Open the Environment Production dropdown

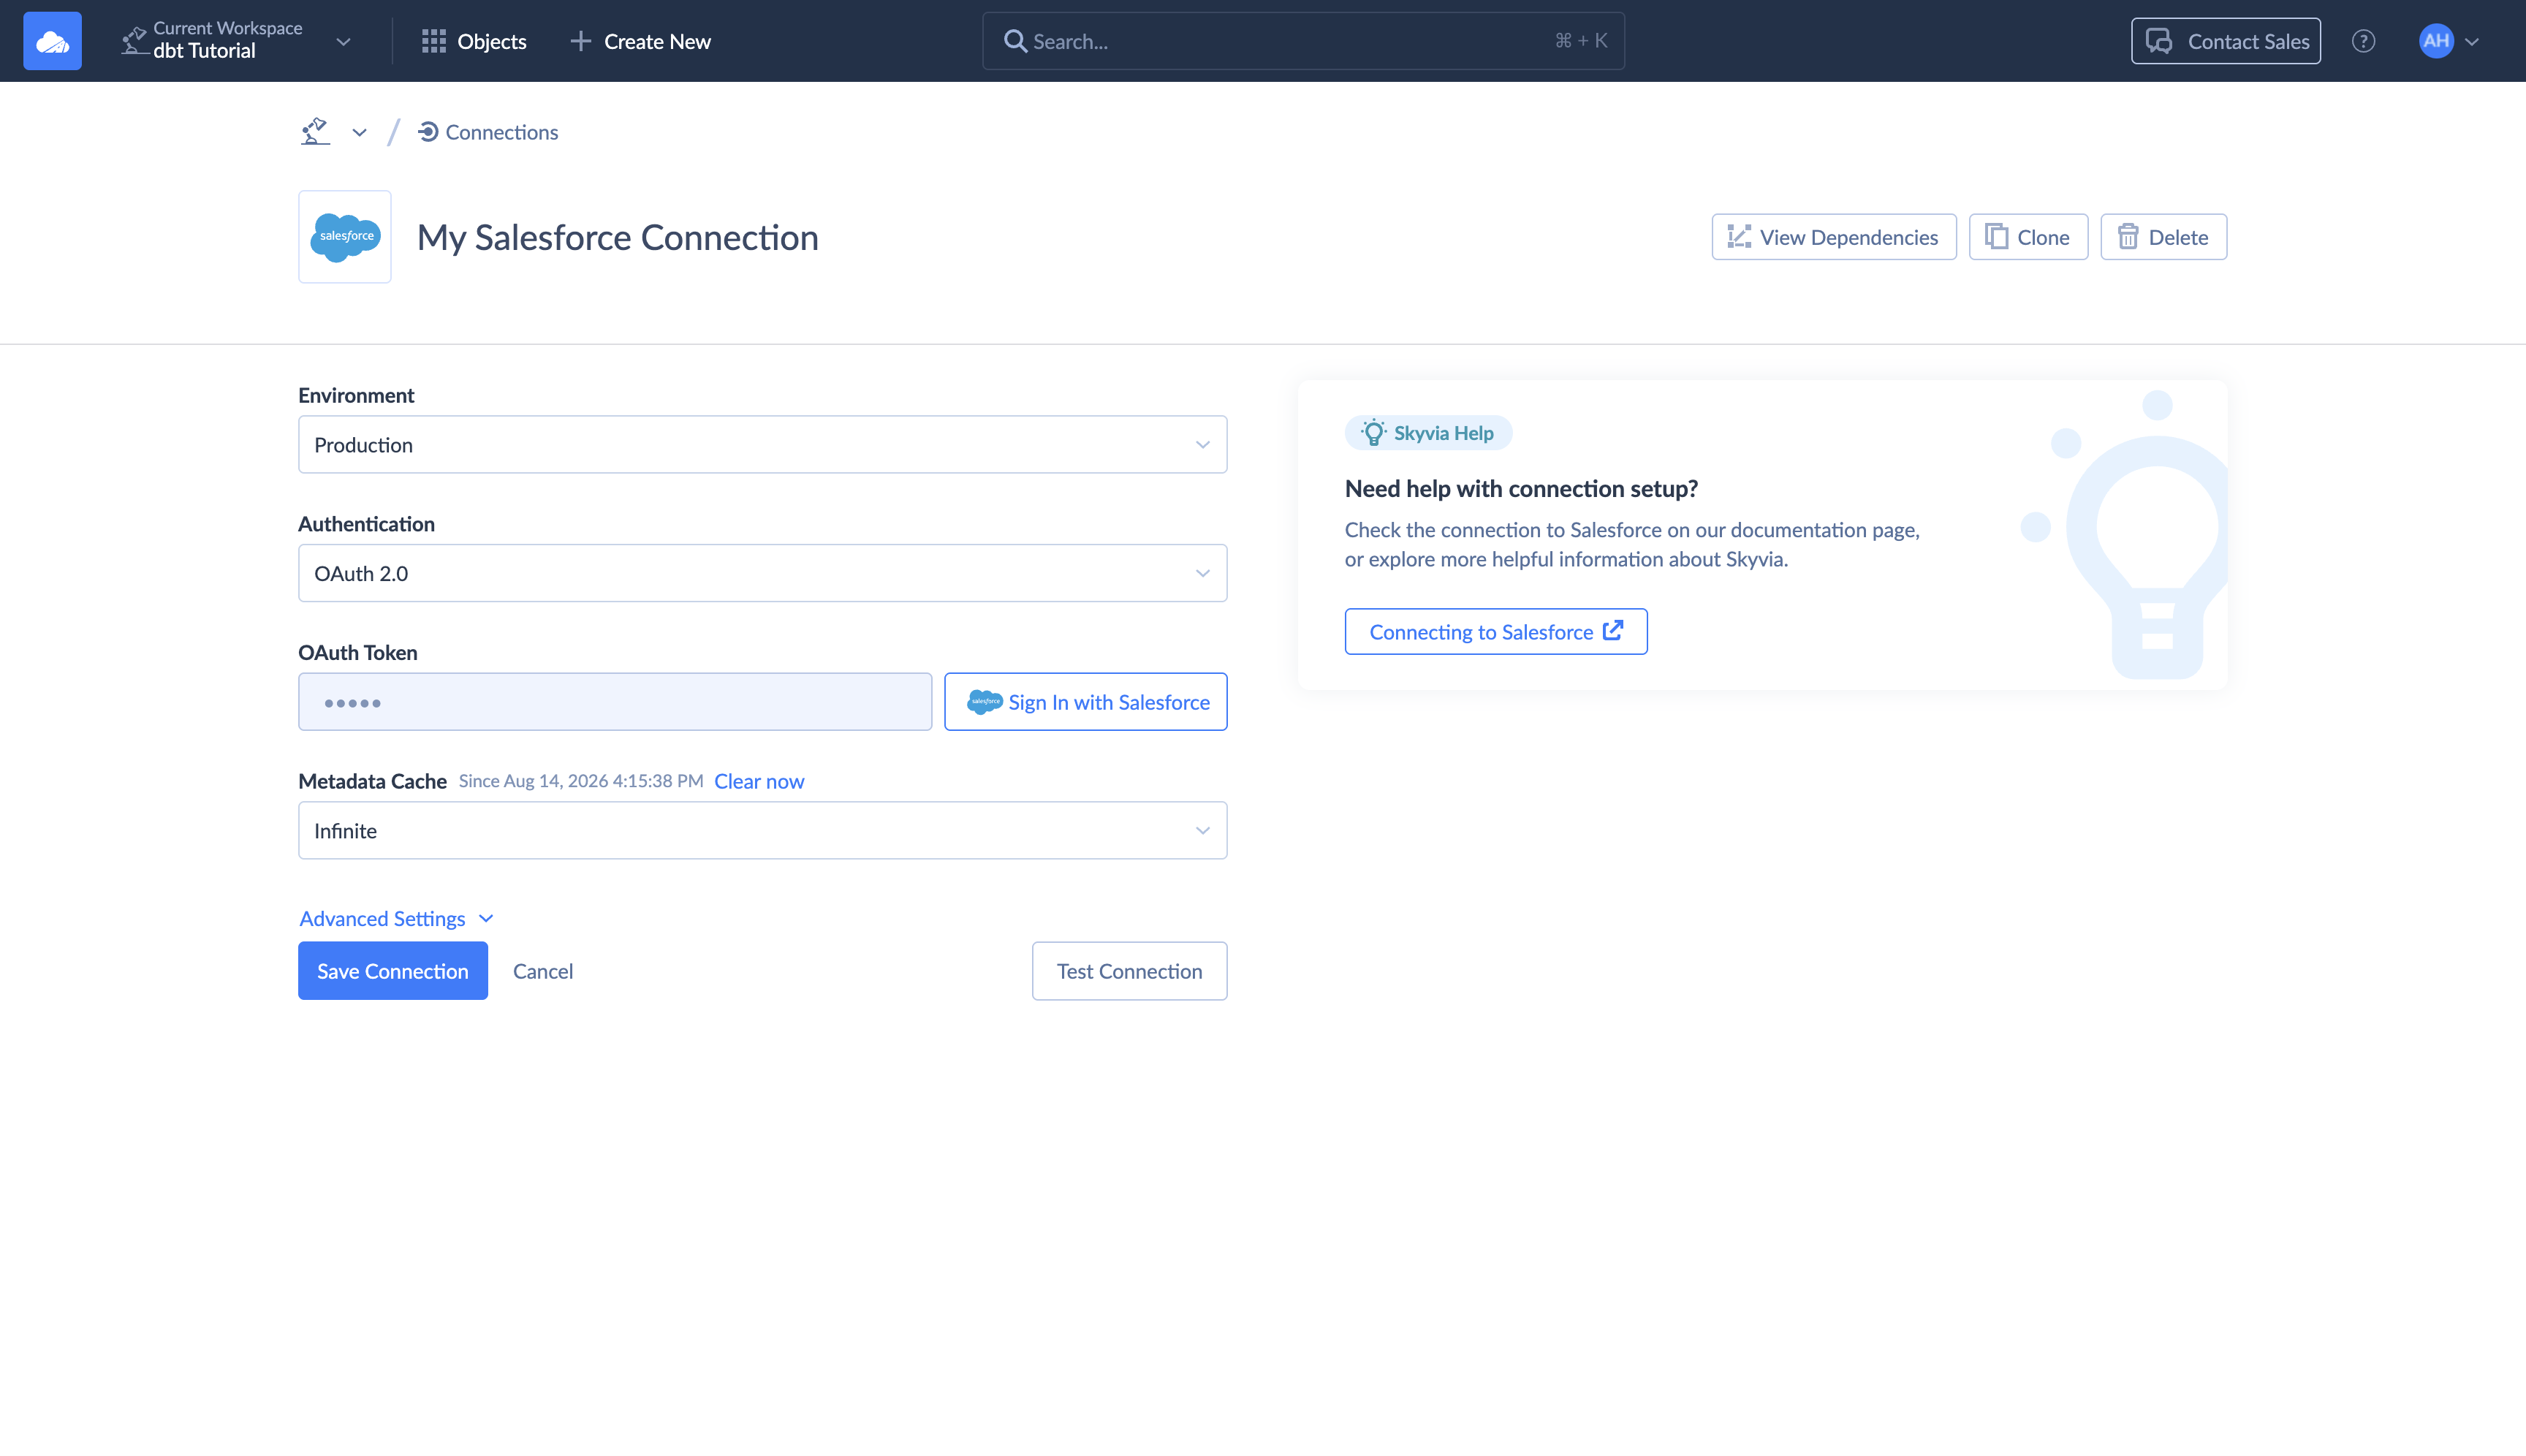762,445
